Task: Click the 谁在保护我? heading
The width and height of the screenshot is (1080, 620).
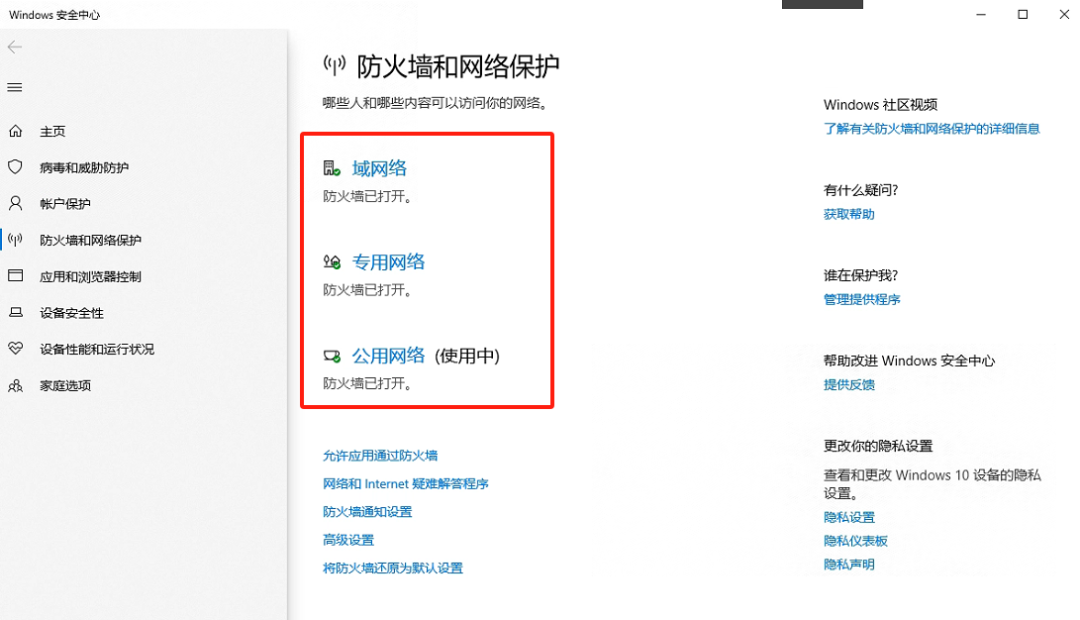Action: pyautogui.click(x=861, y=276)
